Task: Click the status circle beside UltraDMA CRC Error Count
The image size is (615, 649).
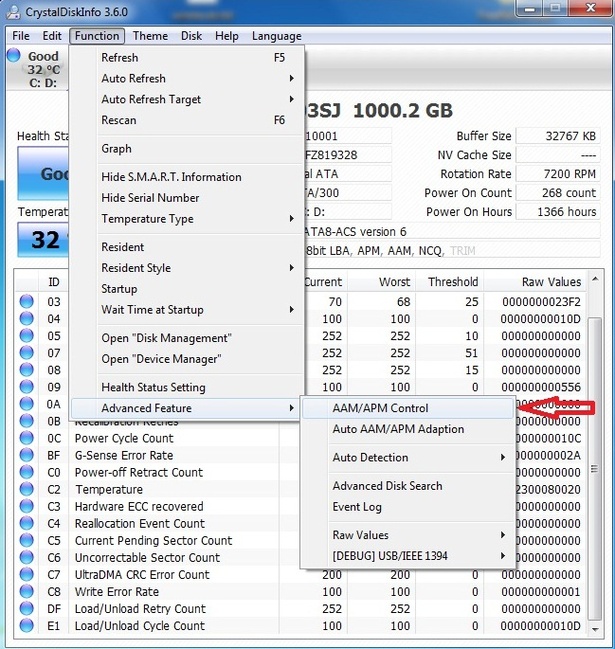Action: [x=26, y=574]
